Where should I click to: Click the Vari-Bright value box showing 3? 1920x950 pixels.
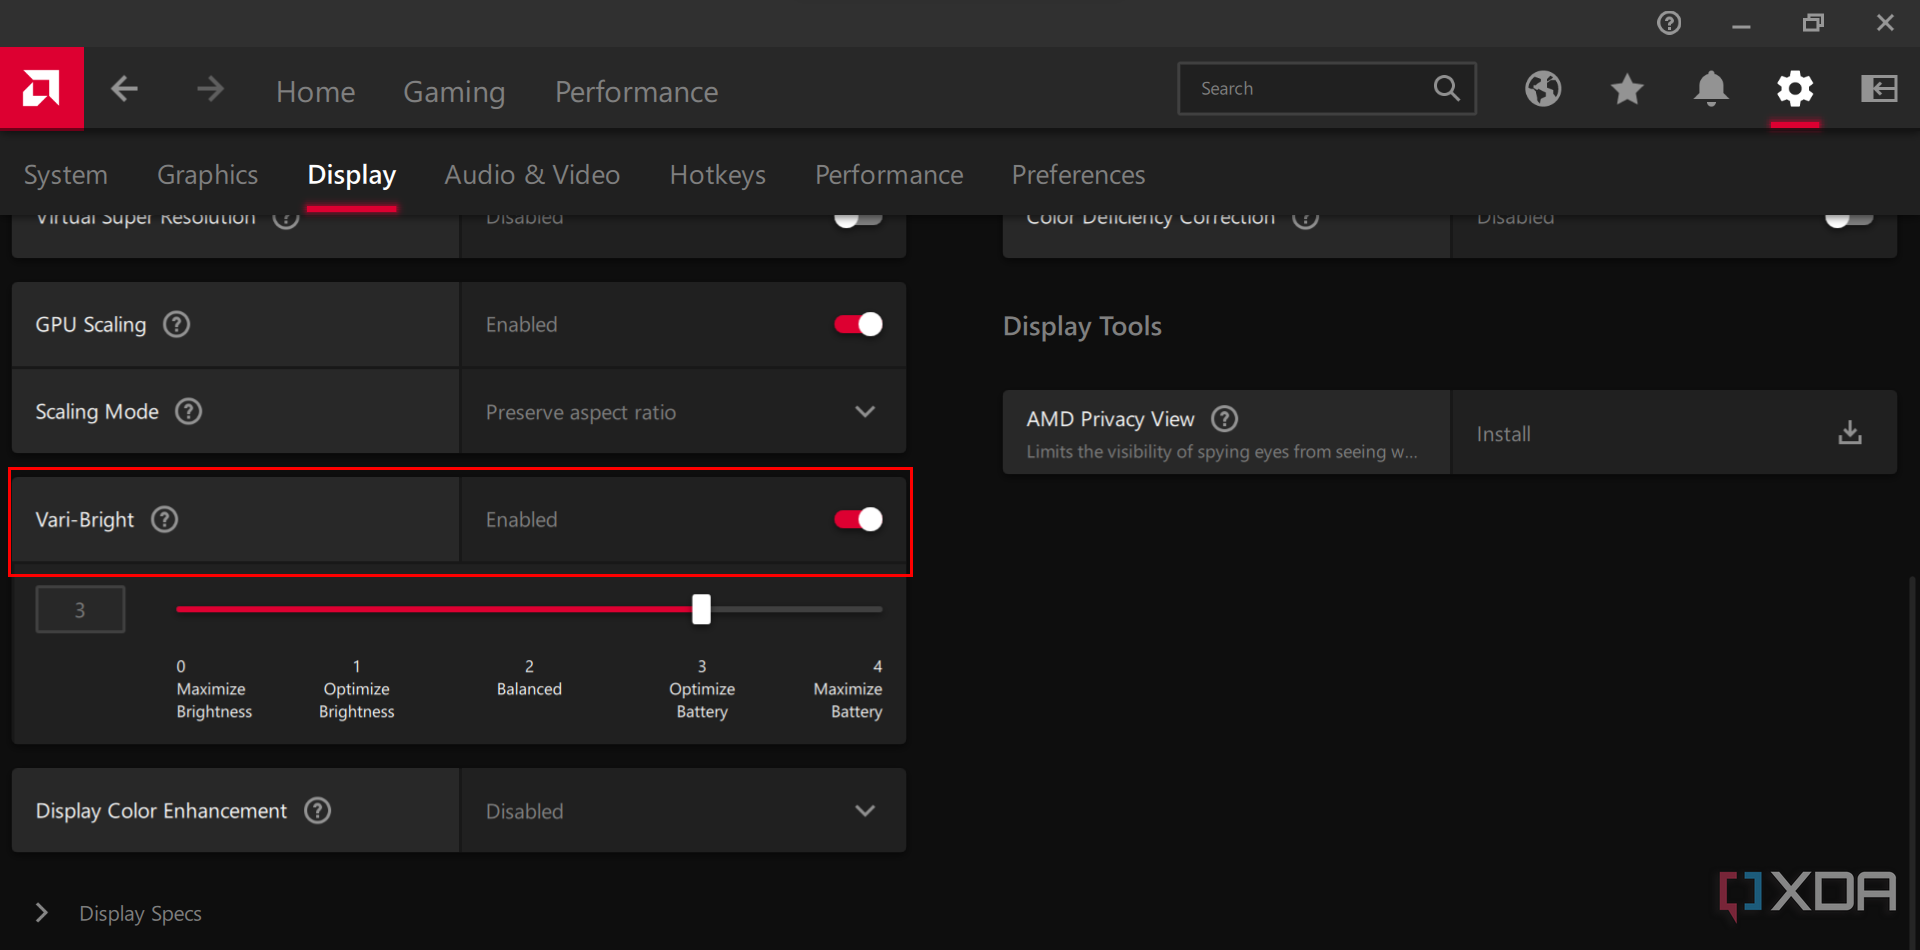click(x=80, y=609)
